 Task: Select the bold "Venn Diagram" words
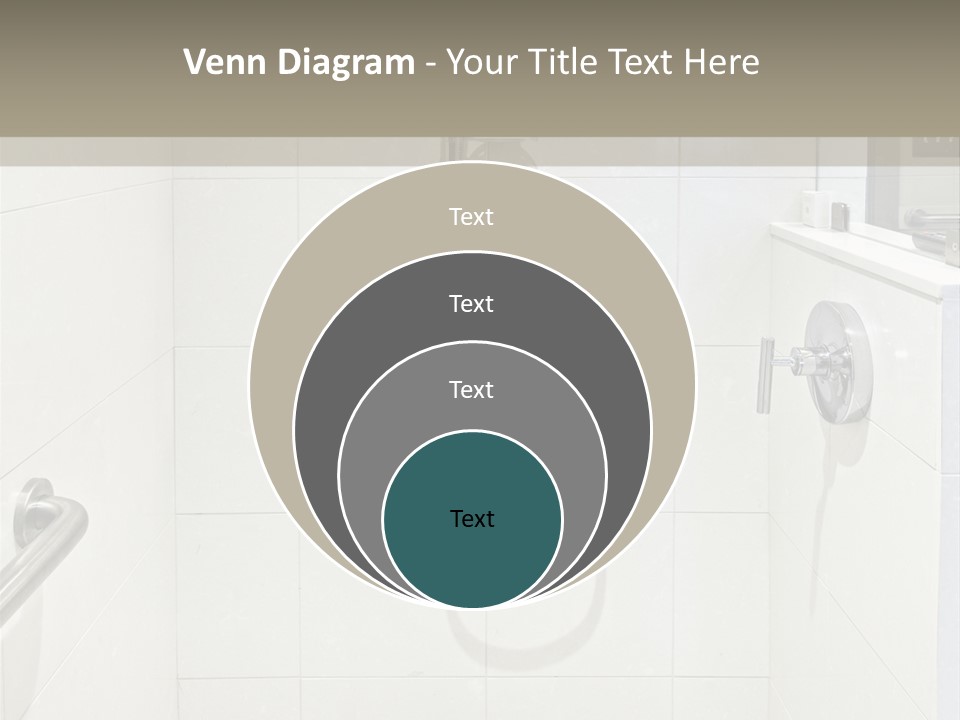(299, 63)
